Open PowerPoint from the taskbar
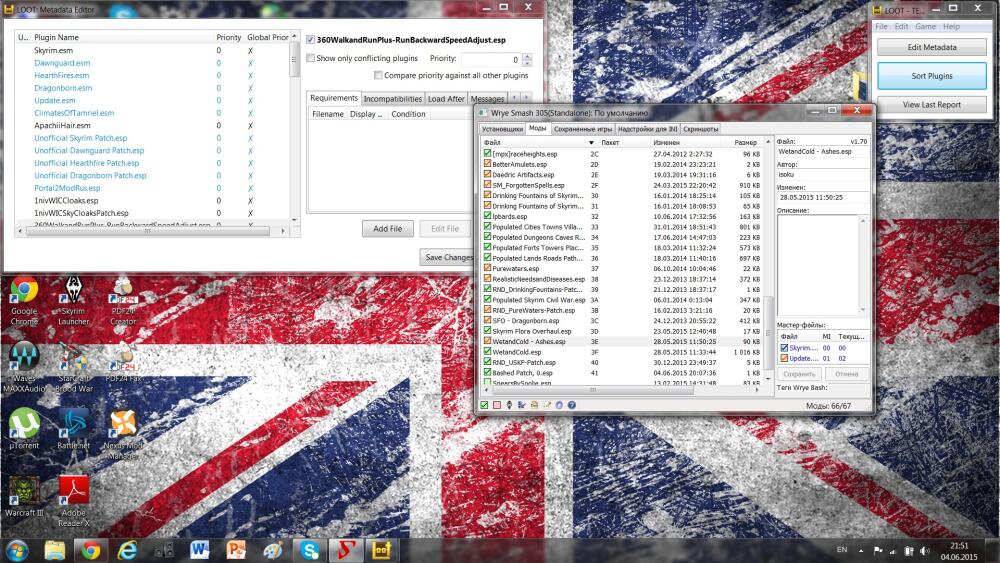The height and width of the screenshot is (563, 1000). click(236, 550)
